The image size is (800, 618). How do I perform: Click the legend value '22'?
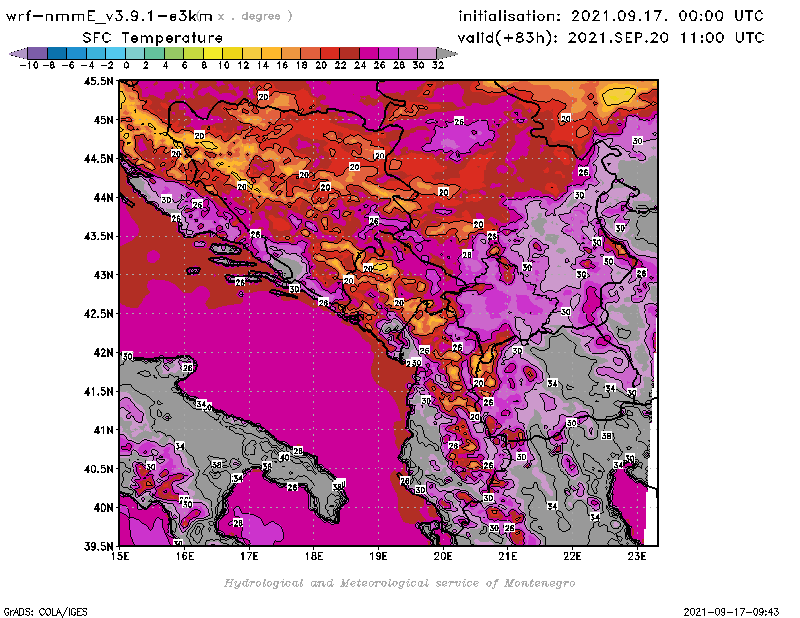tap(340, 65)
